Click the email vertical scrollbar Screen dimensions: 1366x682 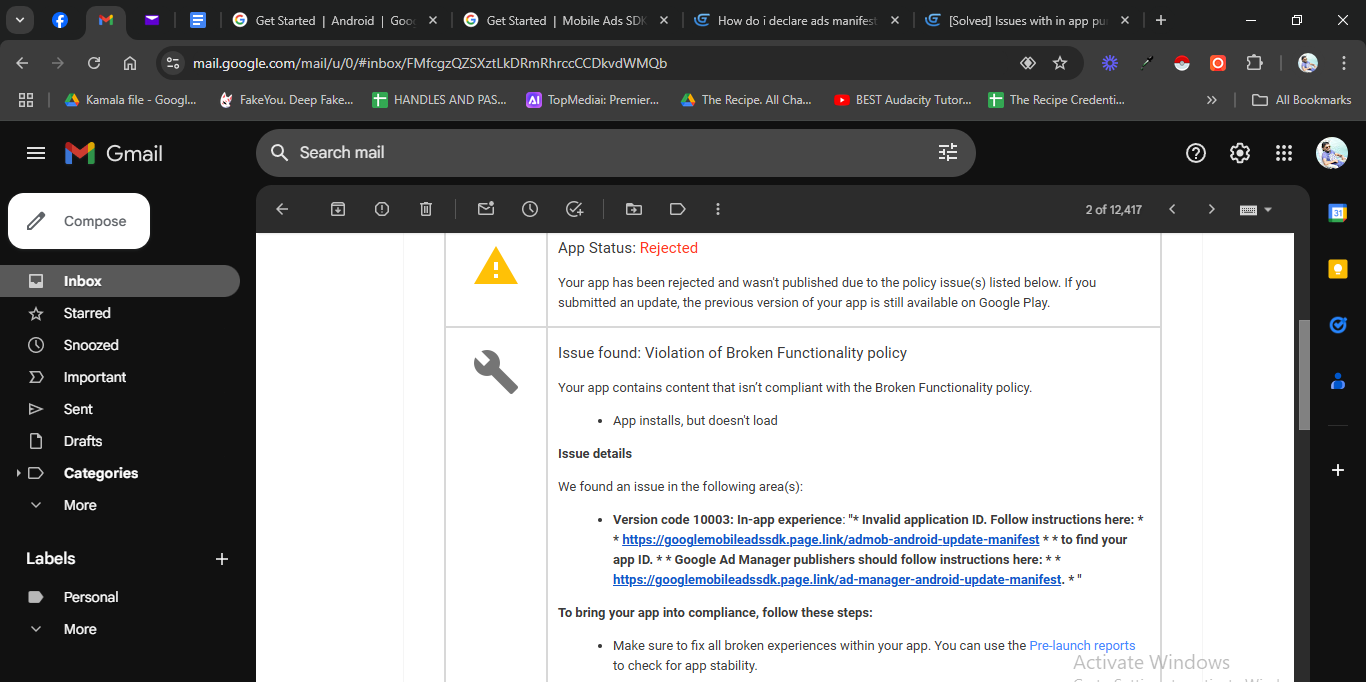coord(1304,375)
